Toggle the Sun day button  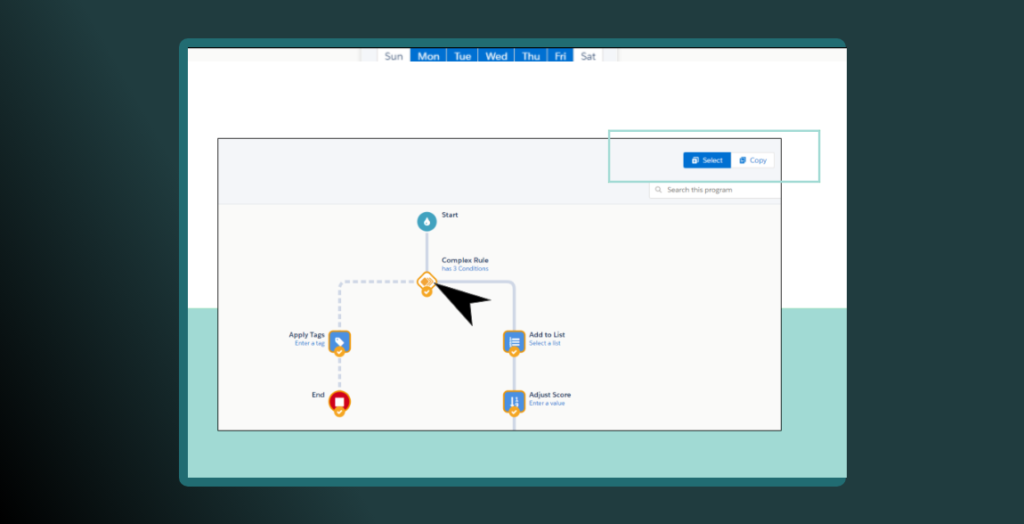click(x=394, y=56)
